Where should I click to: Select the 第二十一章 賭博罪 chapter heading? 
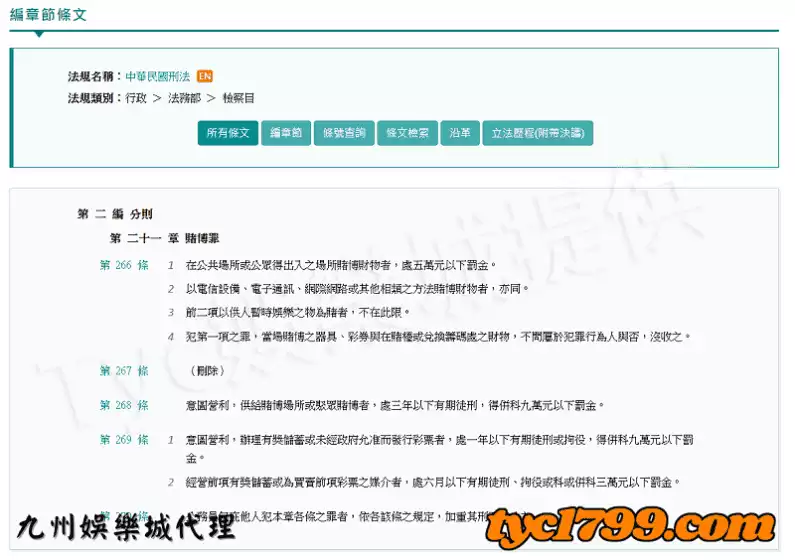point(165,238)
